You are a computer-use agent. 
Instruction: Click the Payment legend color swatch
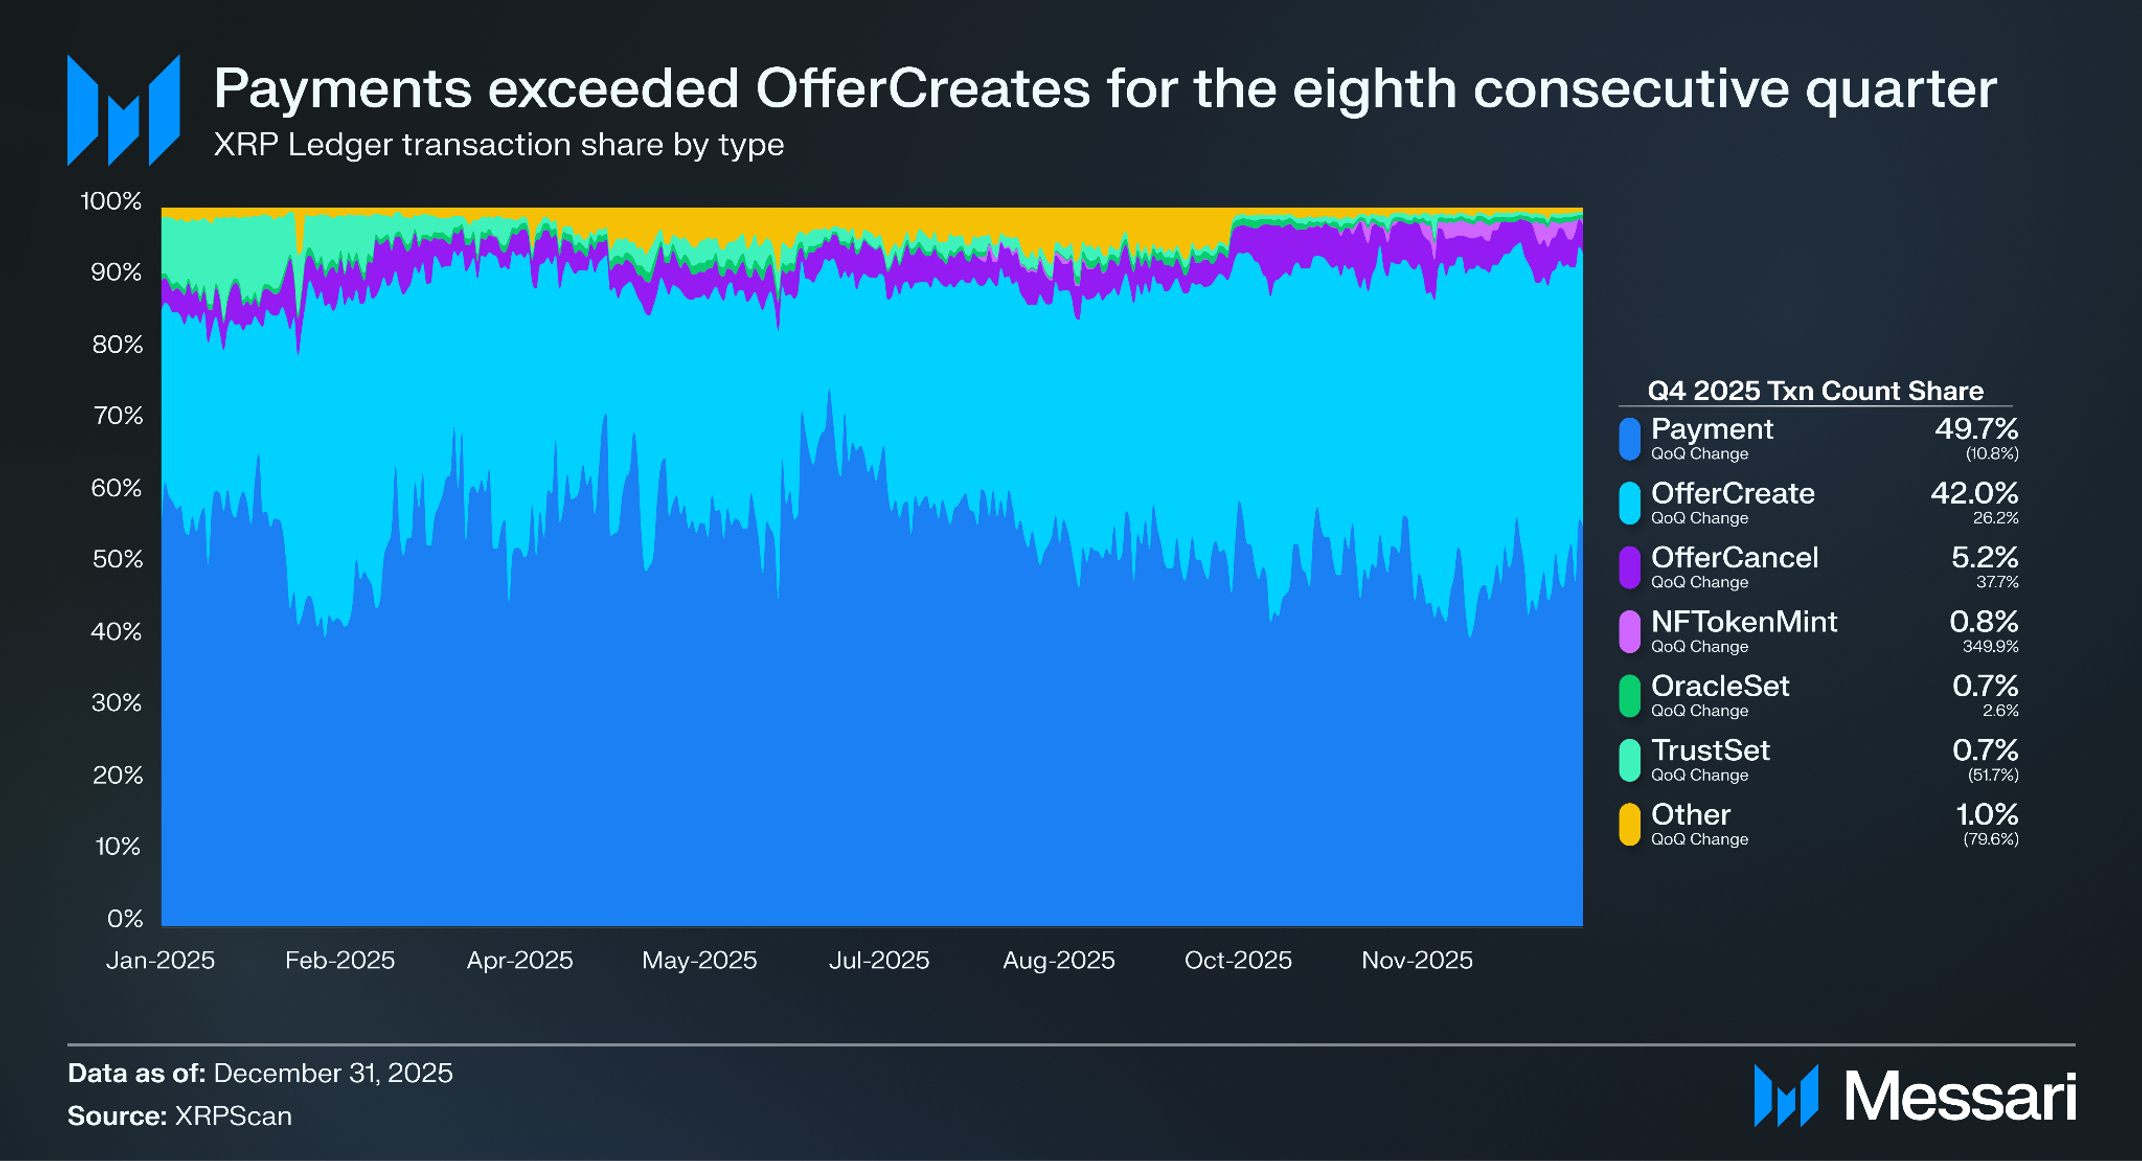pos(1629,439)
